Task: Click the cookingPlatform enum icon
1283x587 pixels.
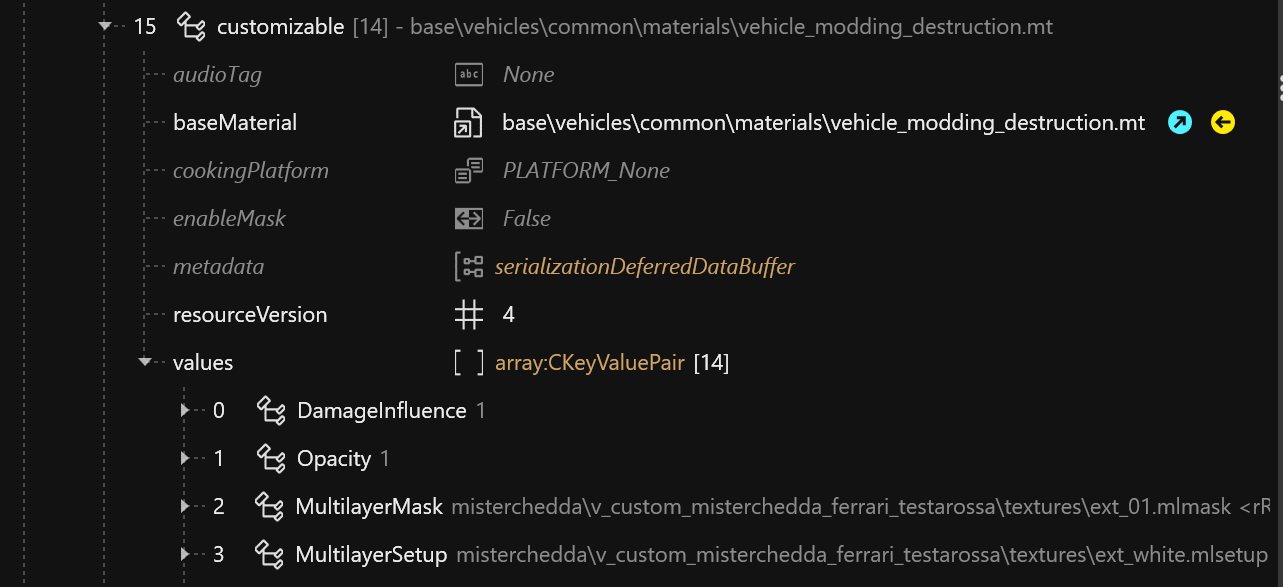Action: coord(468,171)
